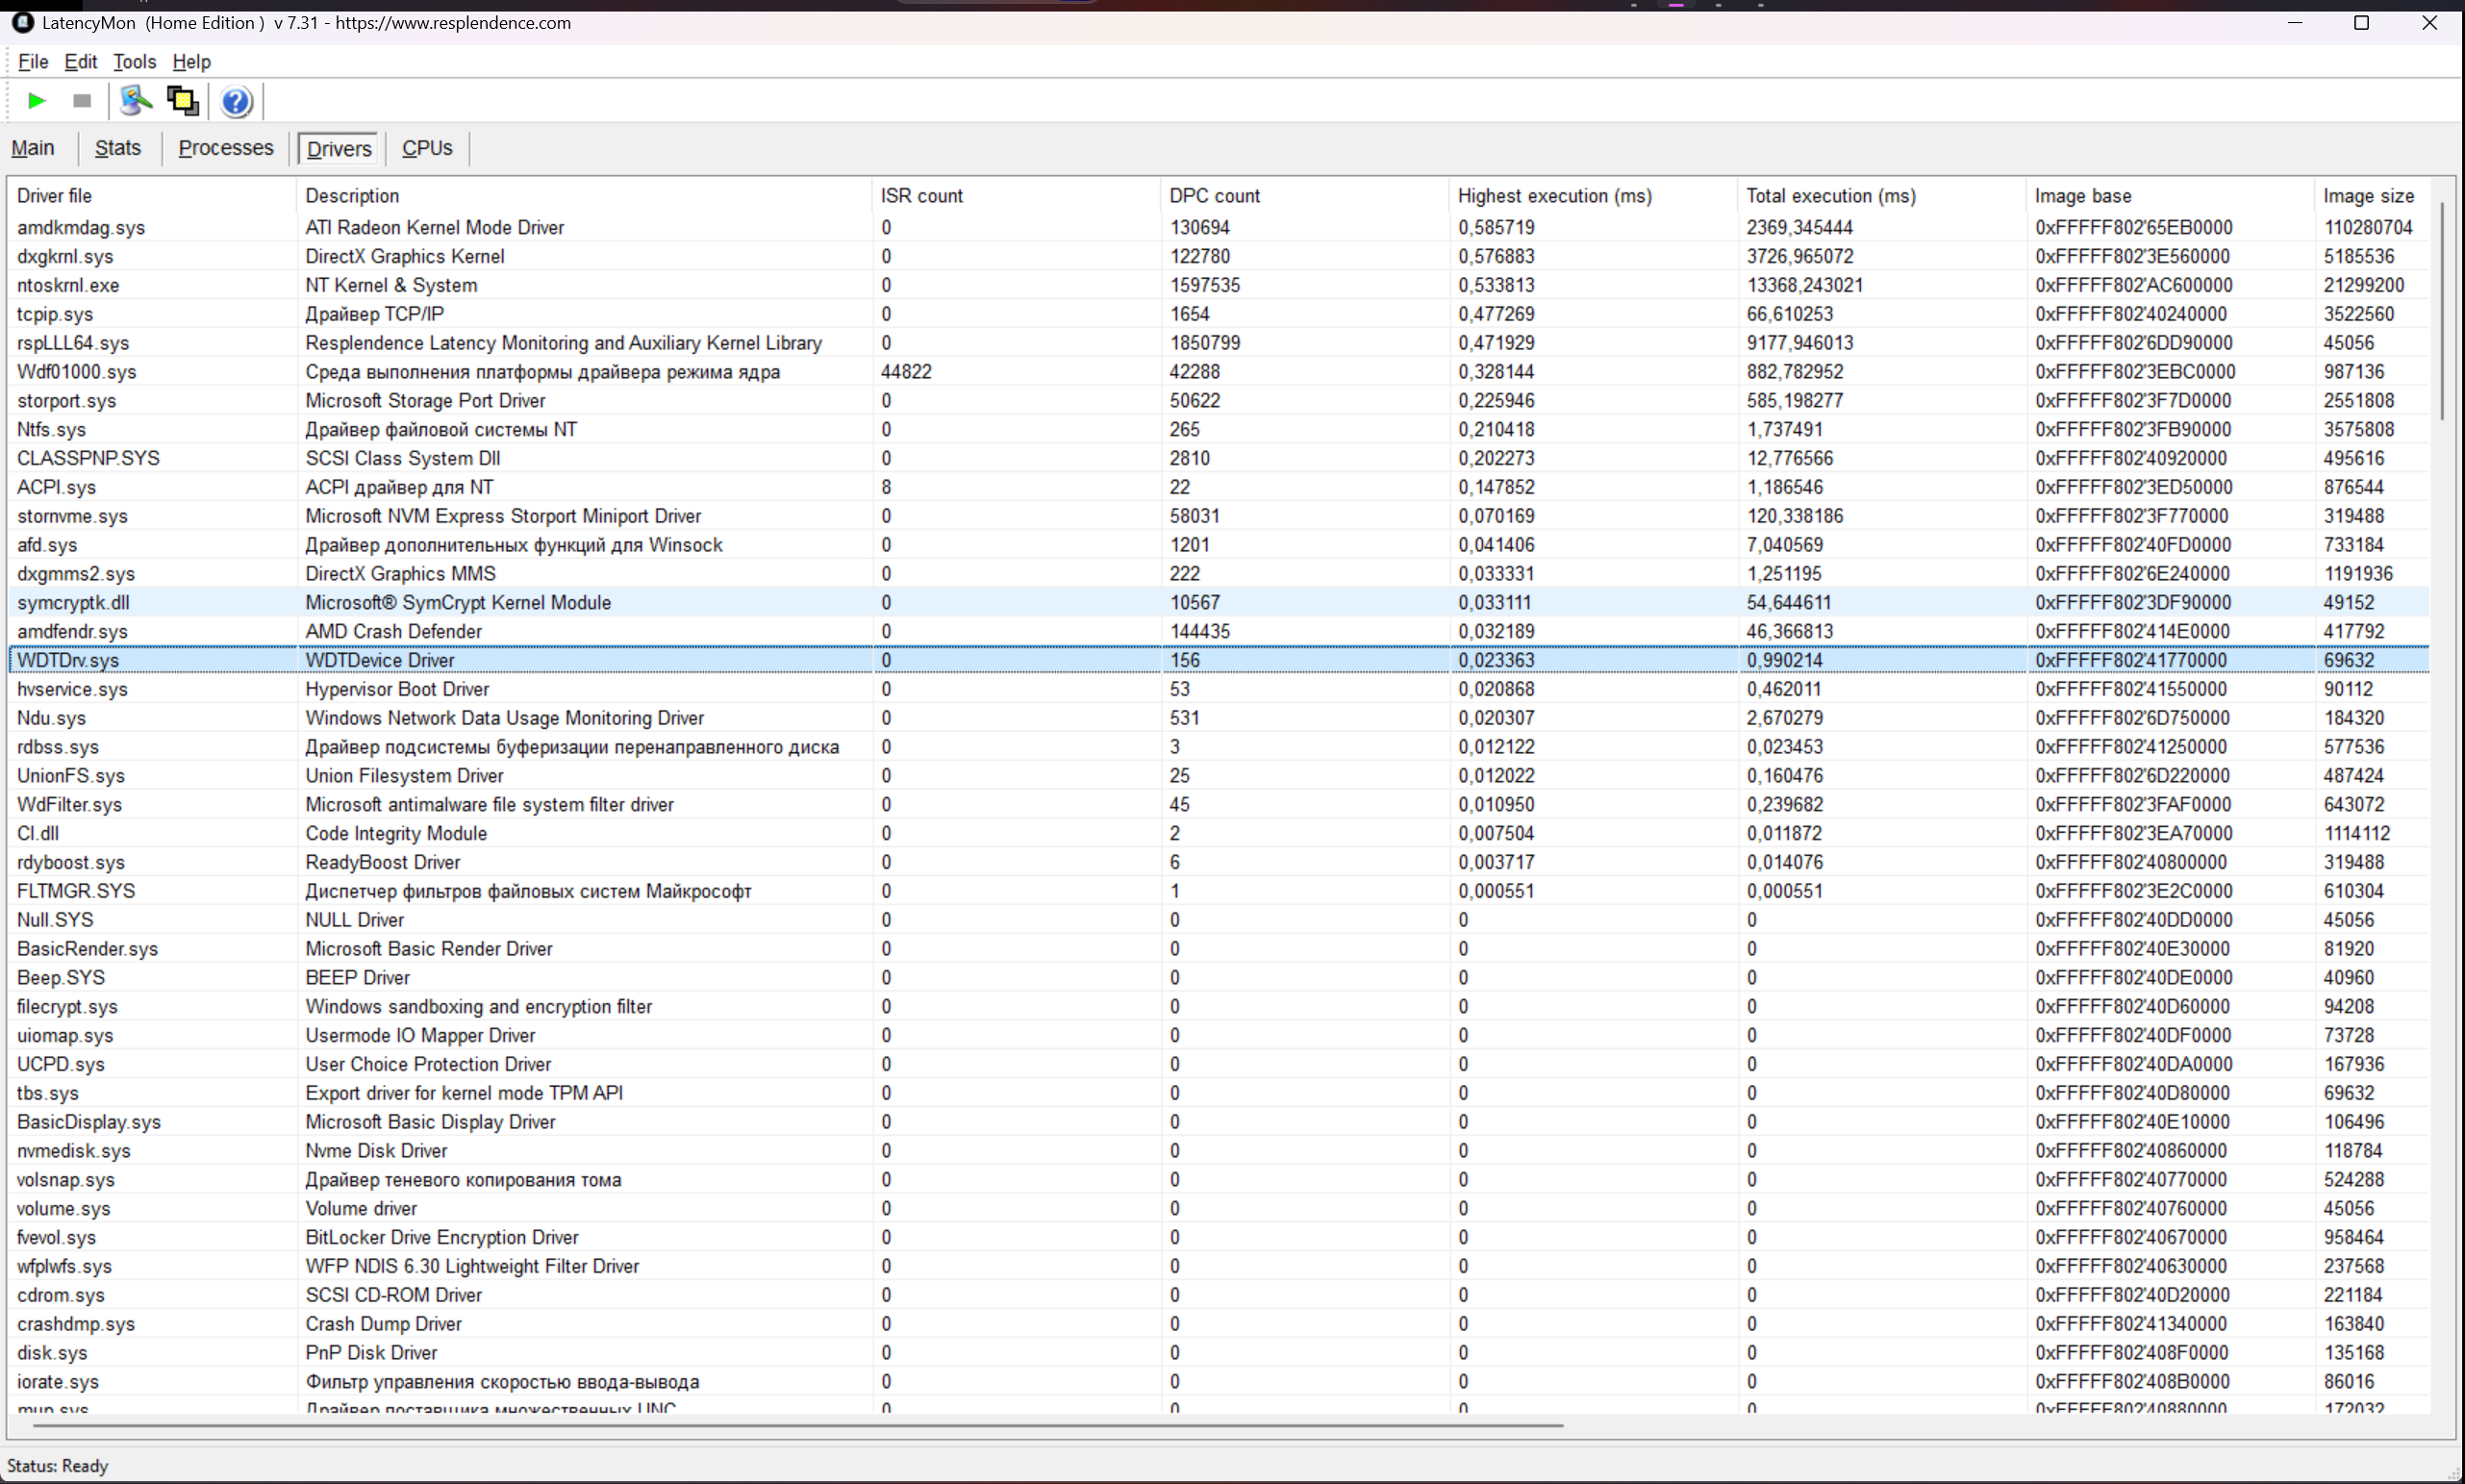This screenshot has height=1484, width=2465.
Task: Switch to the CPUs tab
Action: click(x=427, y=148)
